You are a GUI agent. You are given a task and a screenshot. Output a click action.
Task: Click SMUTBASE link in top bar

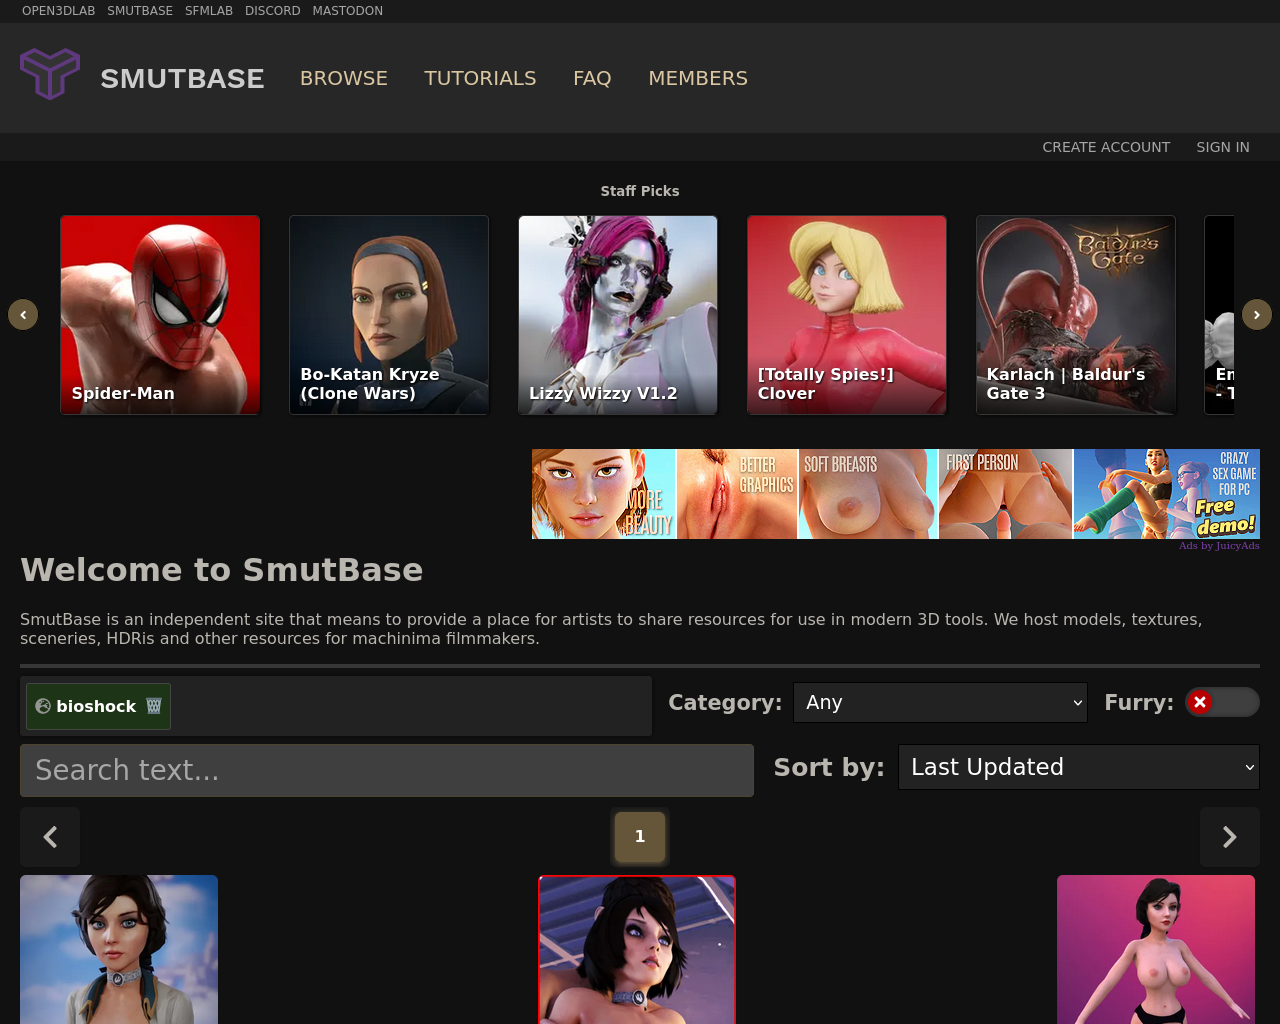[140, 11]
